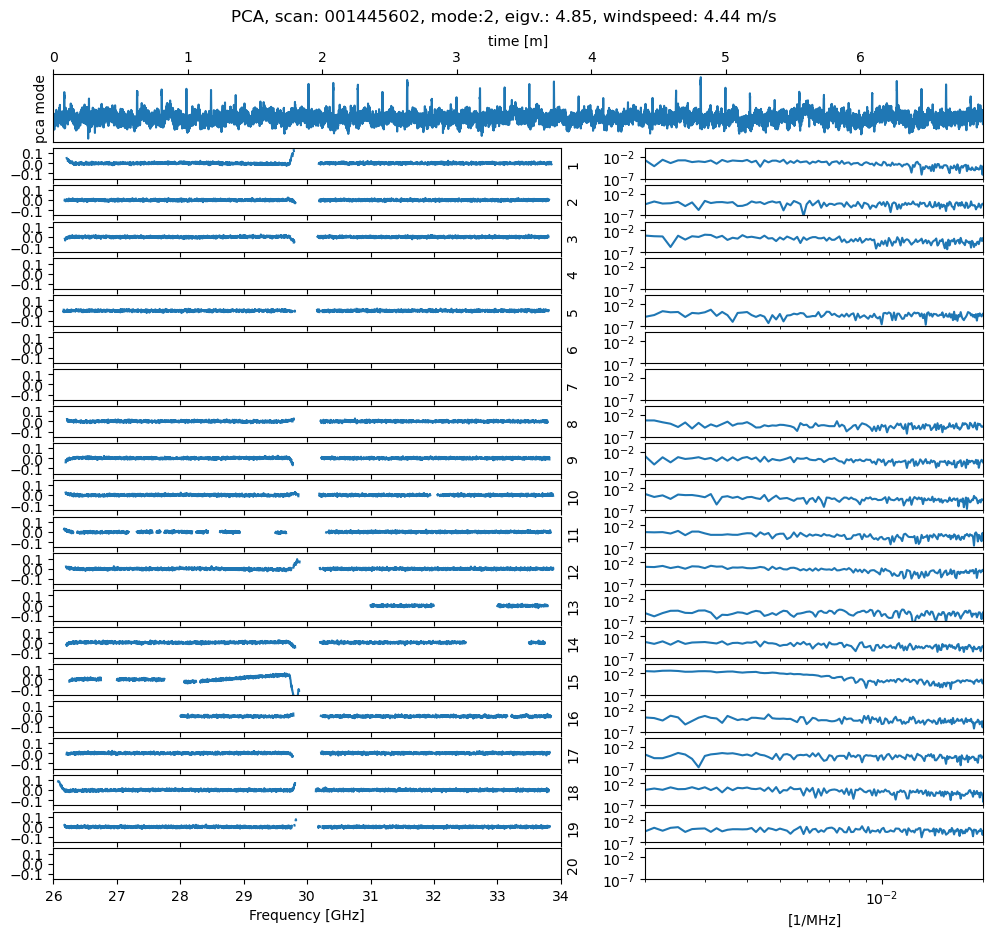Click the '[1/MHz]' axis label
The width and height of the screenshot is (993, 937).
coord(813,920)
